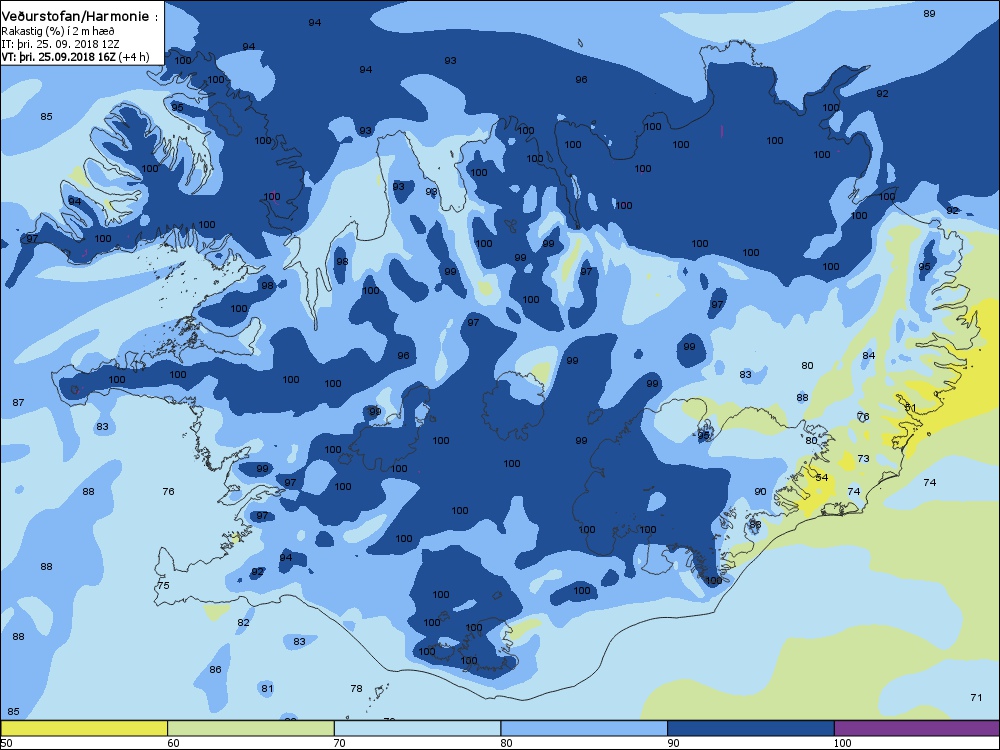Click the humidity value '89' on the map

pyautogui.click(x=929, y=13)
